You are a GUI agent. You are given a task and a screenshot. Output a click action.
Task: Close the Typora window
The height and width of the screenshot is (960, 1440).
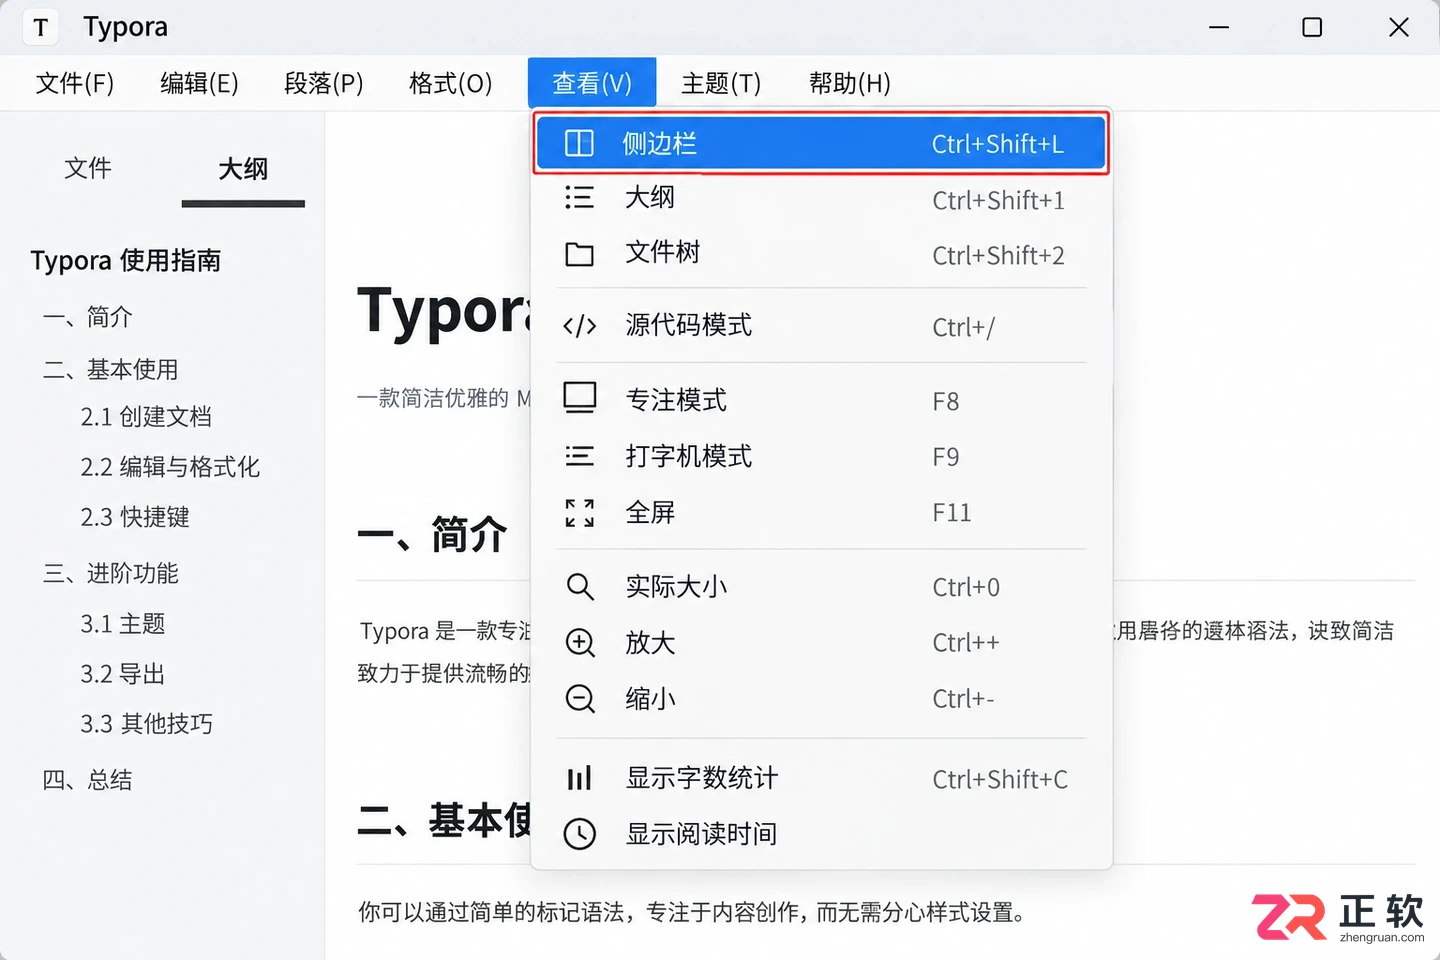pos(1399,27)
